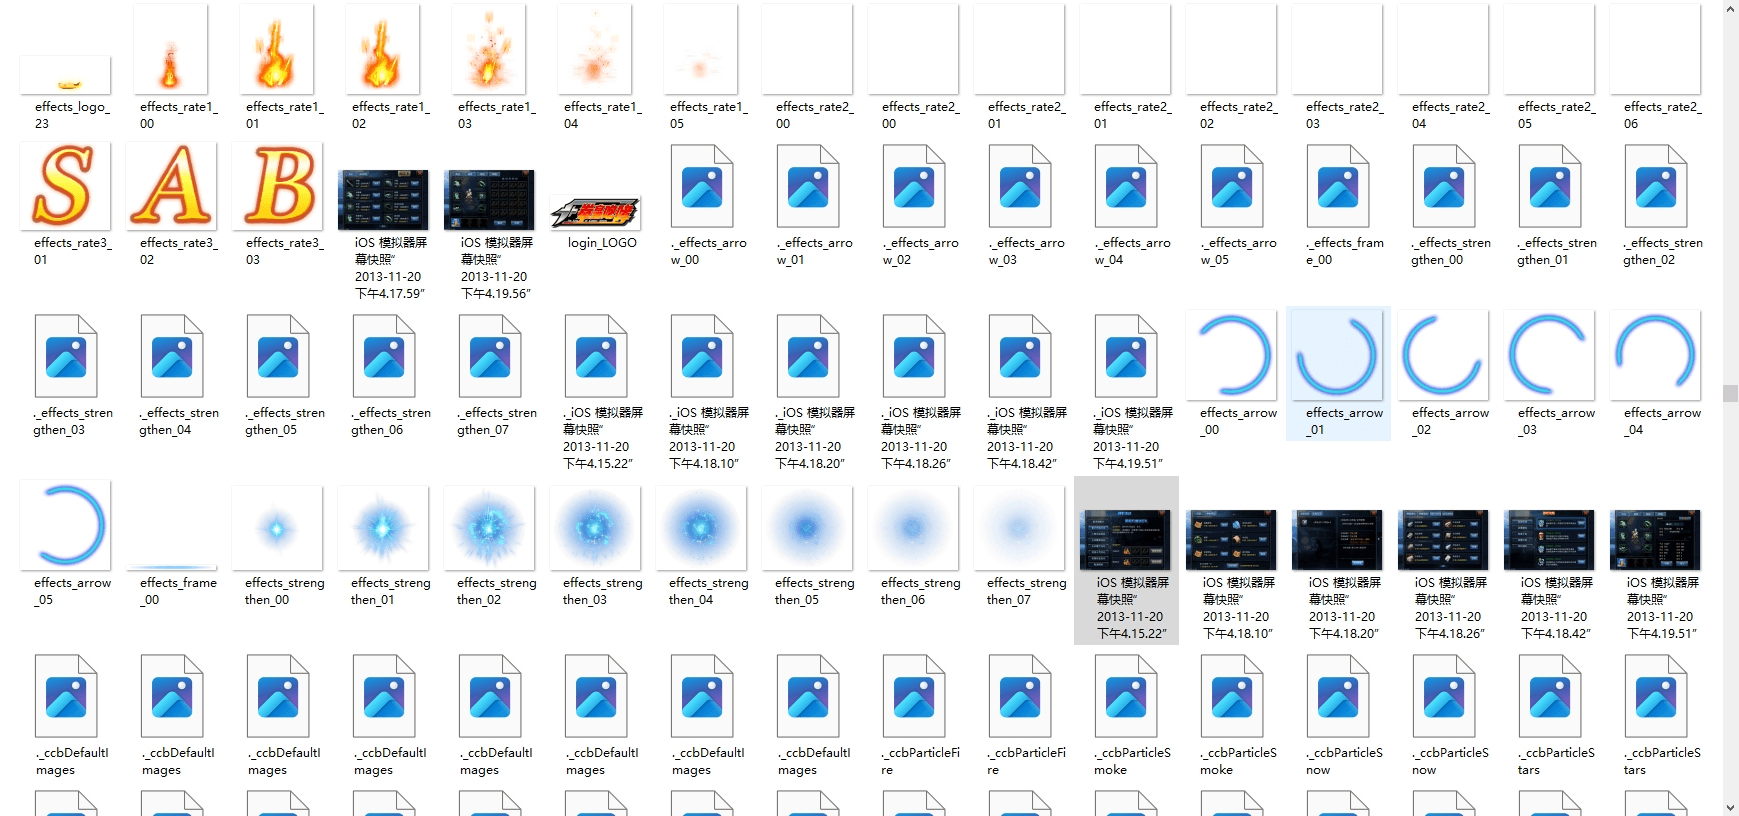The width and height of the screenshot is (1739, 816).
Task: Click the vertical scrollbar down arrow
Action: coord(1730,807)
